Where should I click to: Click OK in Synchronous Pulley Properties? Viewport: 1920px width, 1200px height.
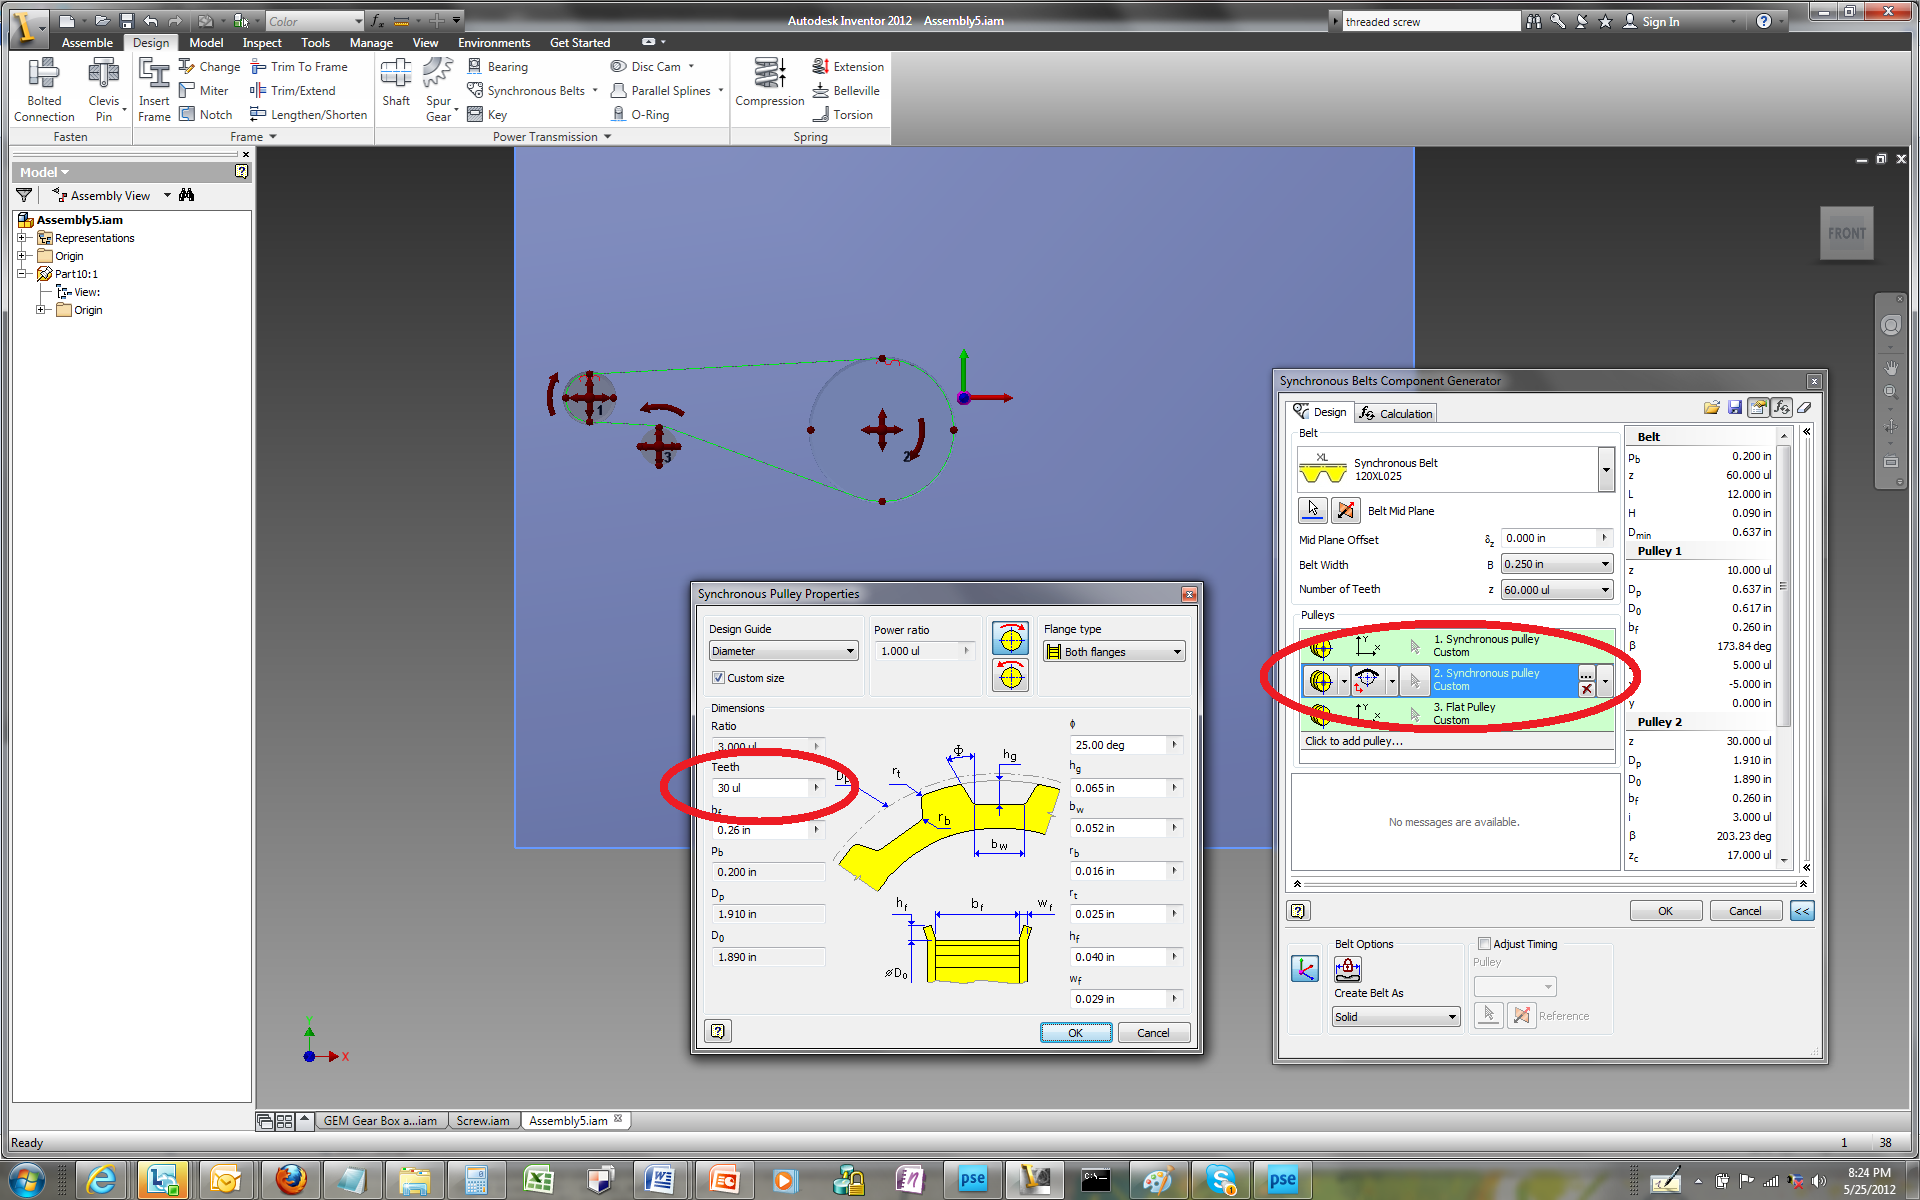pyautogui.click(x=1075, y=1033)
